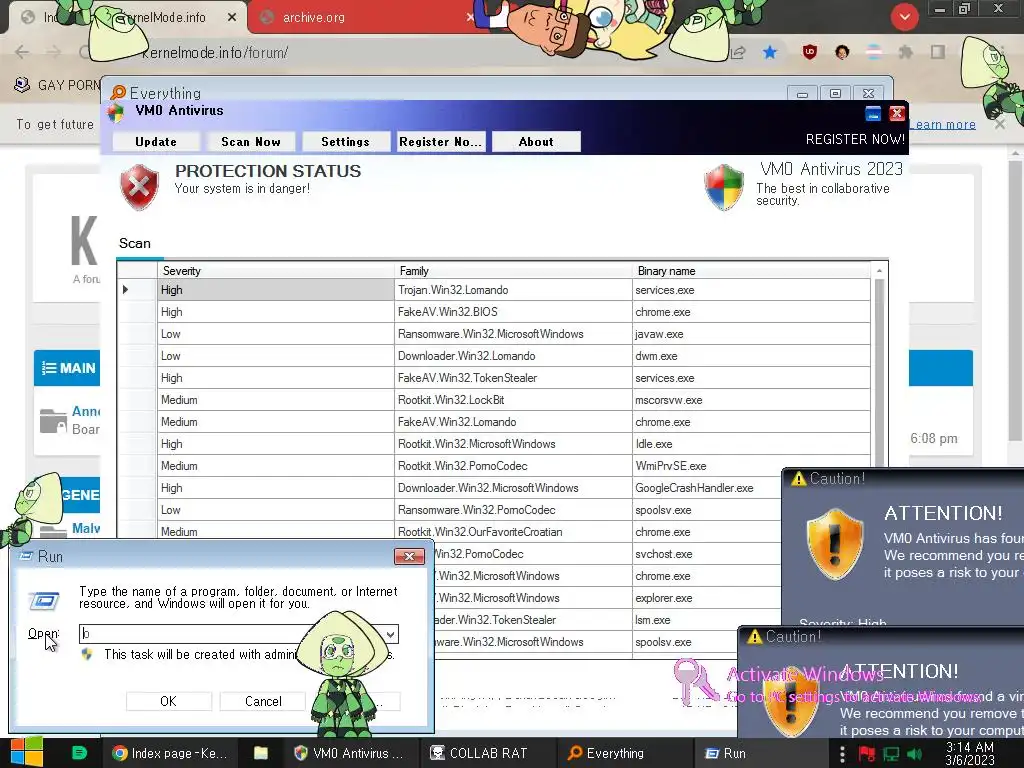
Task: Click the explorer.exe binary cell
Action: (707, 598)
